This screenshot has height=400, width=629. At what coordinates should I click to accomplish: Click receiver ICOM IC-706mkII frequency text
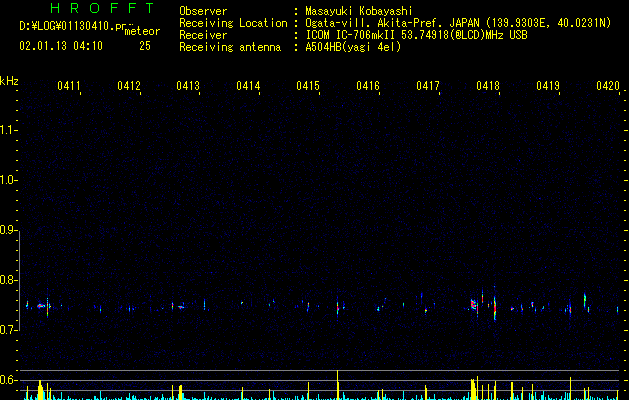tap(416, 35)
